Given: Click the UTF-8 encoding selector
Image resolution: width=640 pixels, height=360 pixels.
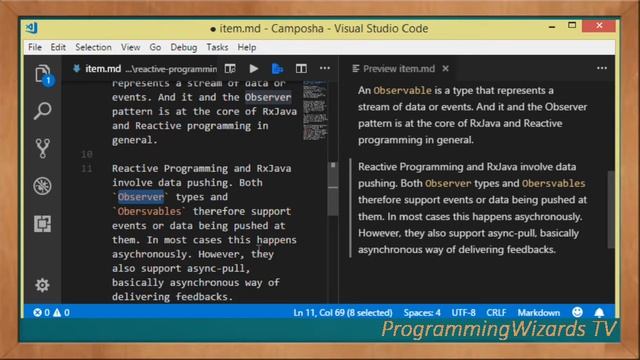Looking at the screenshot, I should (463, 313).
